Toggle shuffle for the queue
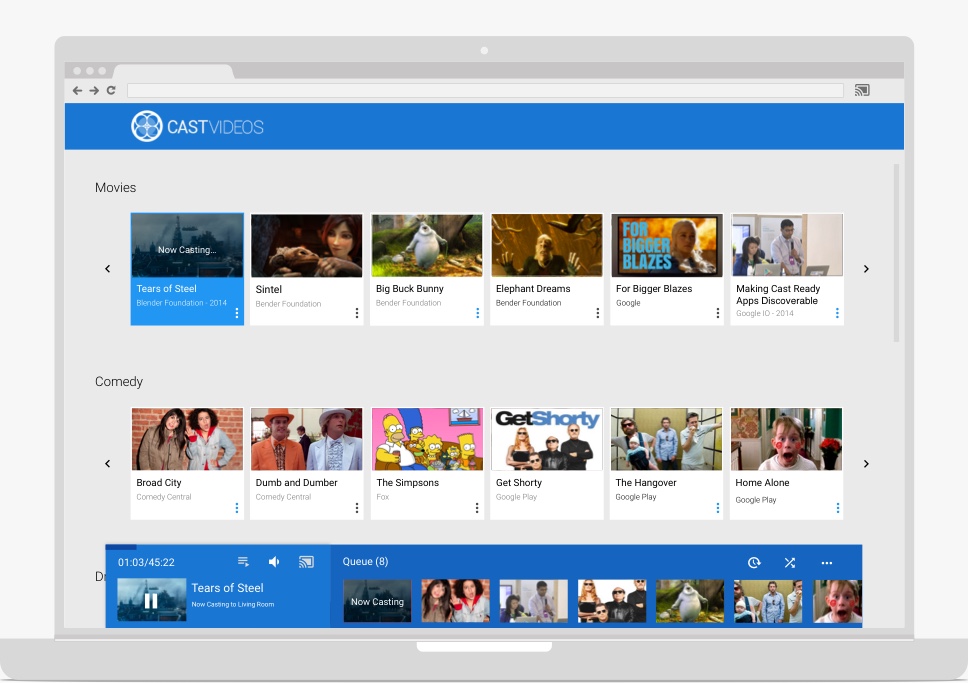Image resolution: width=968 pixels, height=683 pixels. click(789, 563)
